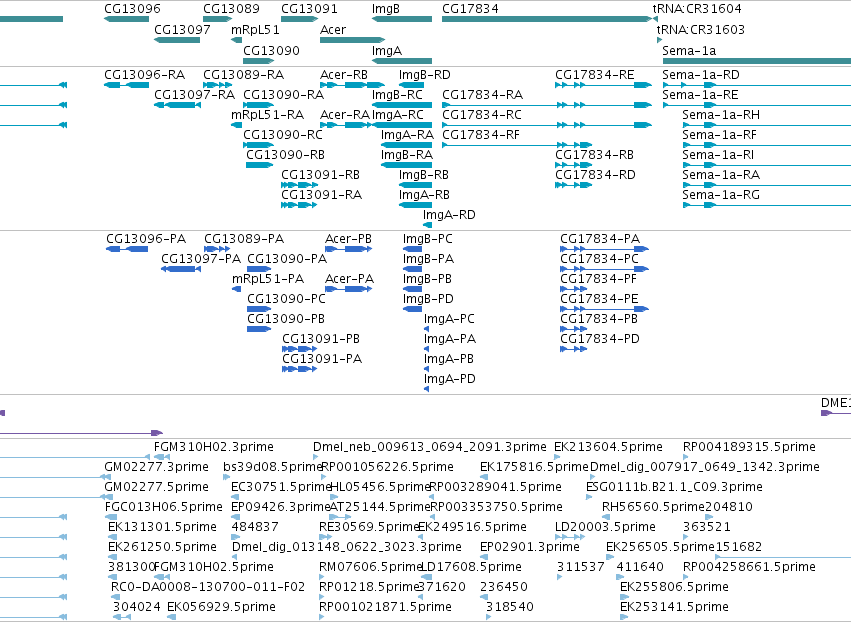Select the CG17834-RA transcript label

click(482, 94)
